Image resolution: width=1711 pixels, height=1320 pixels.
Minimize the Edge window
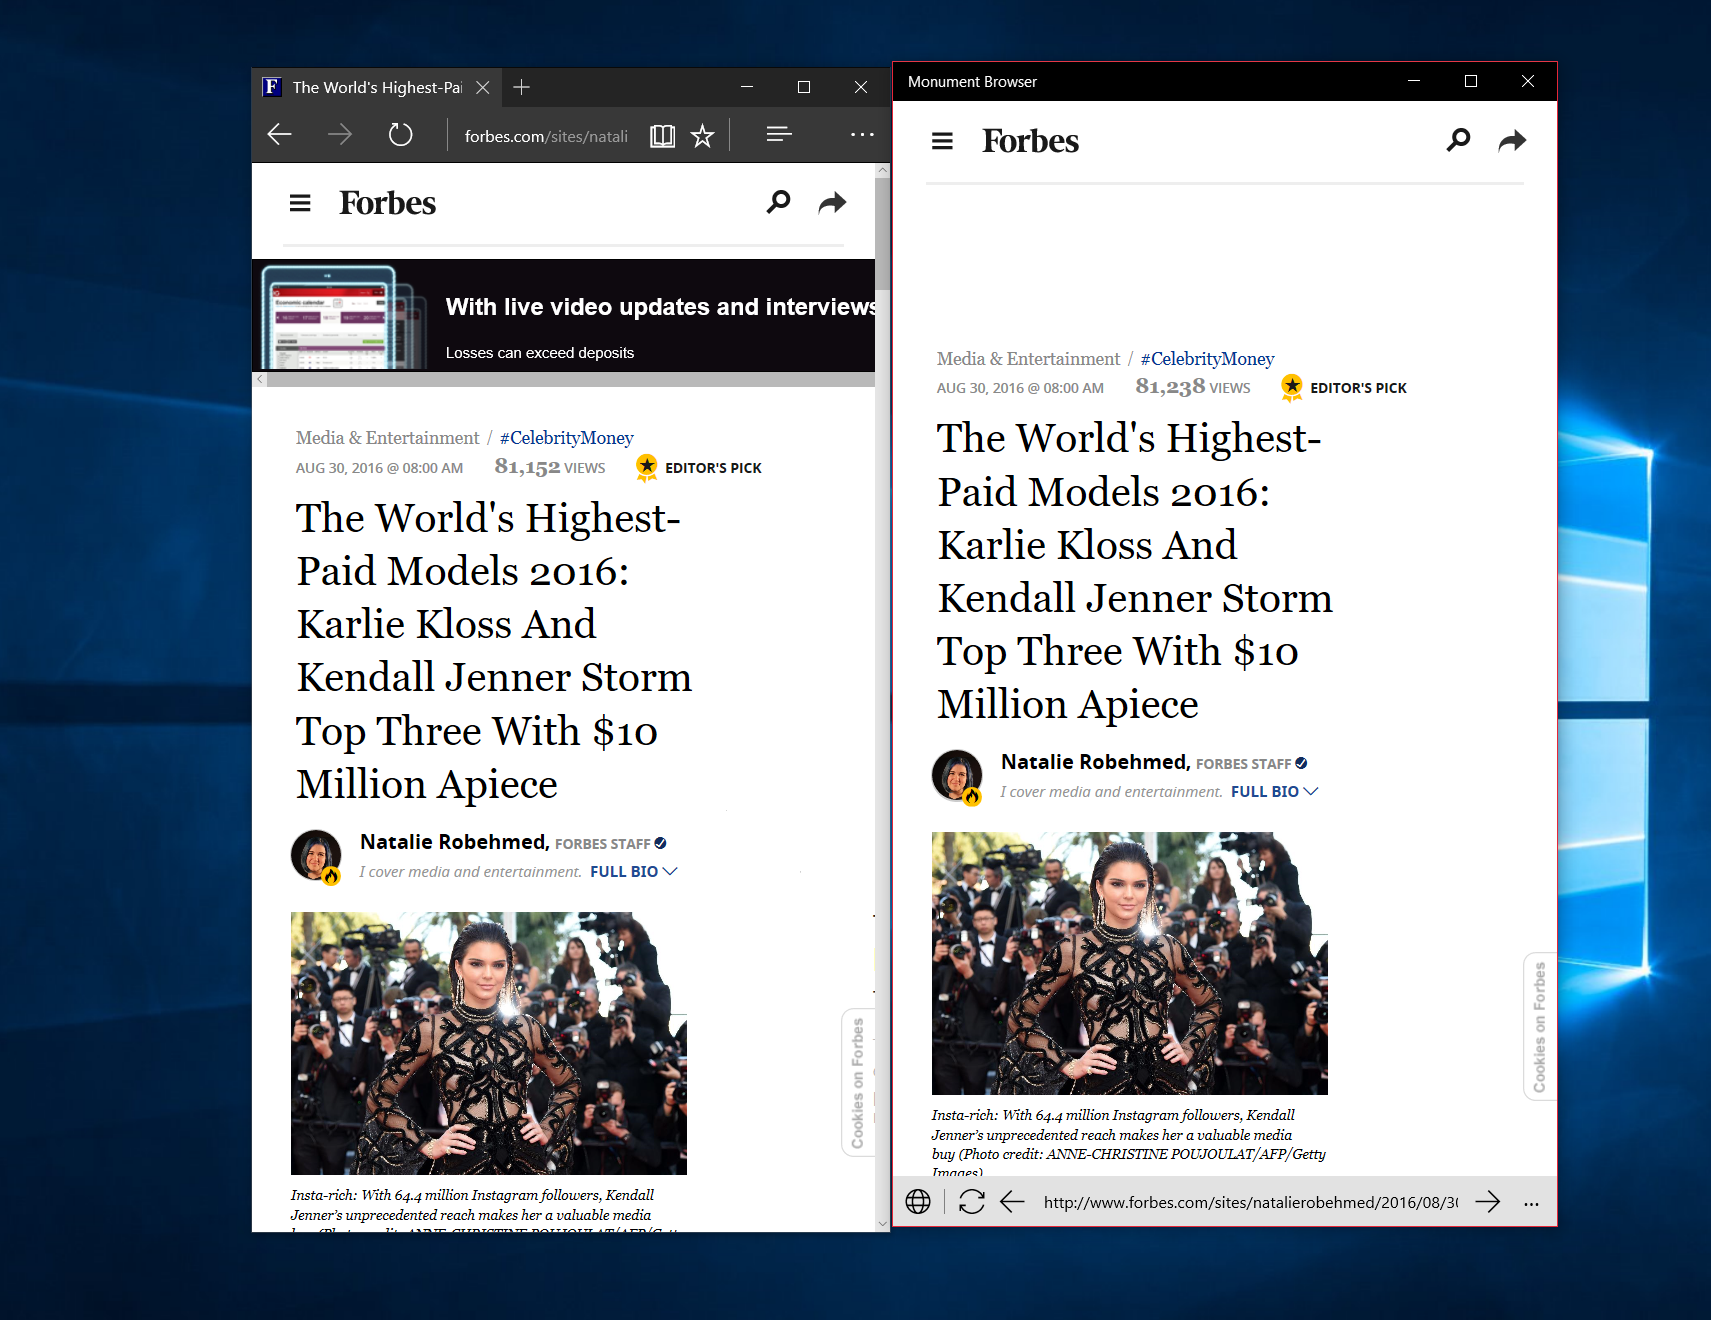click(x=747, y=87)
